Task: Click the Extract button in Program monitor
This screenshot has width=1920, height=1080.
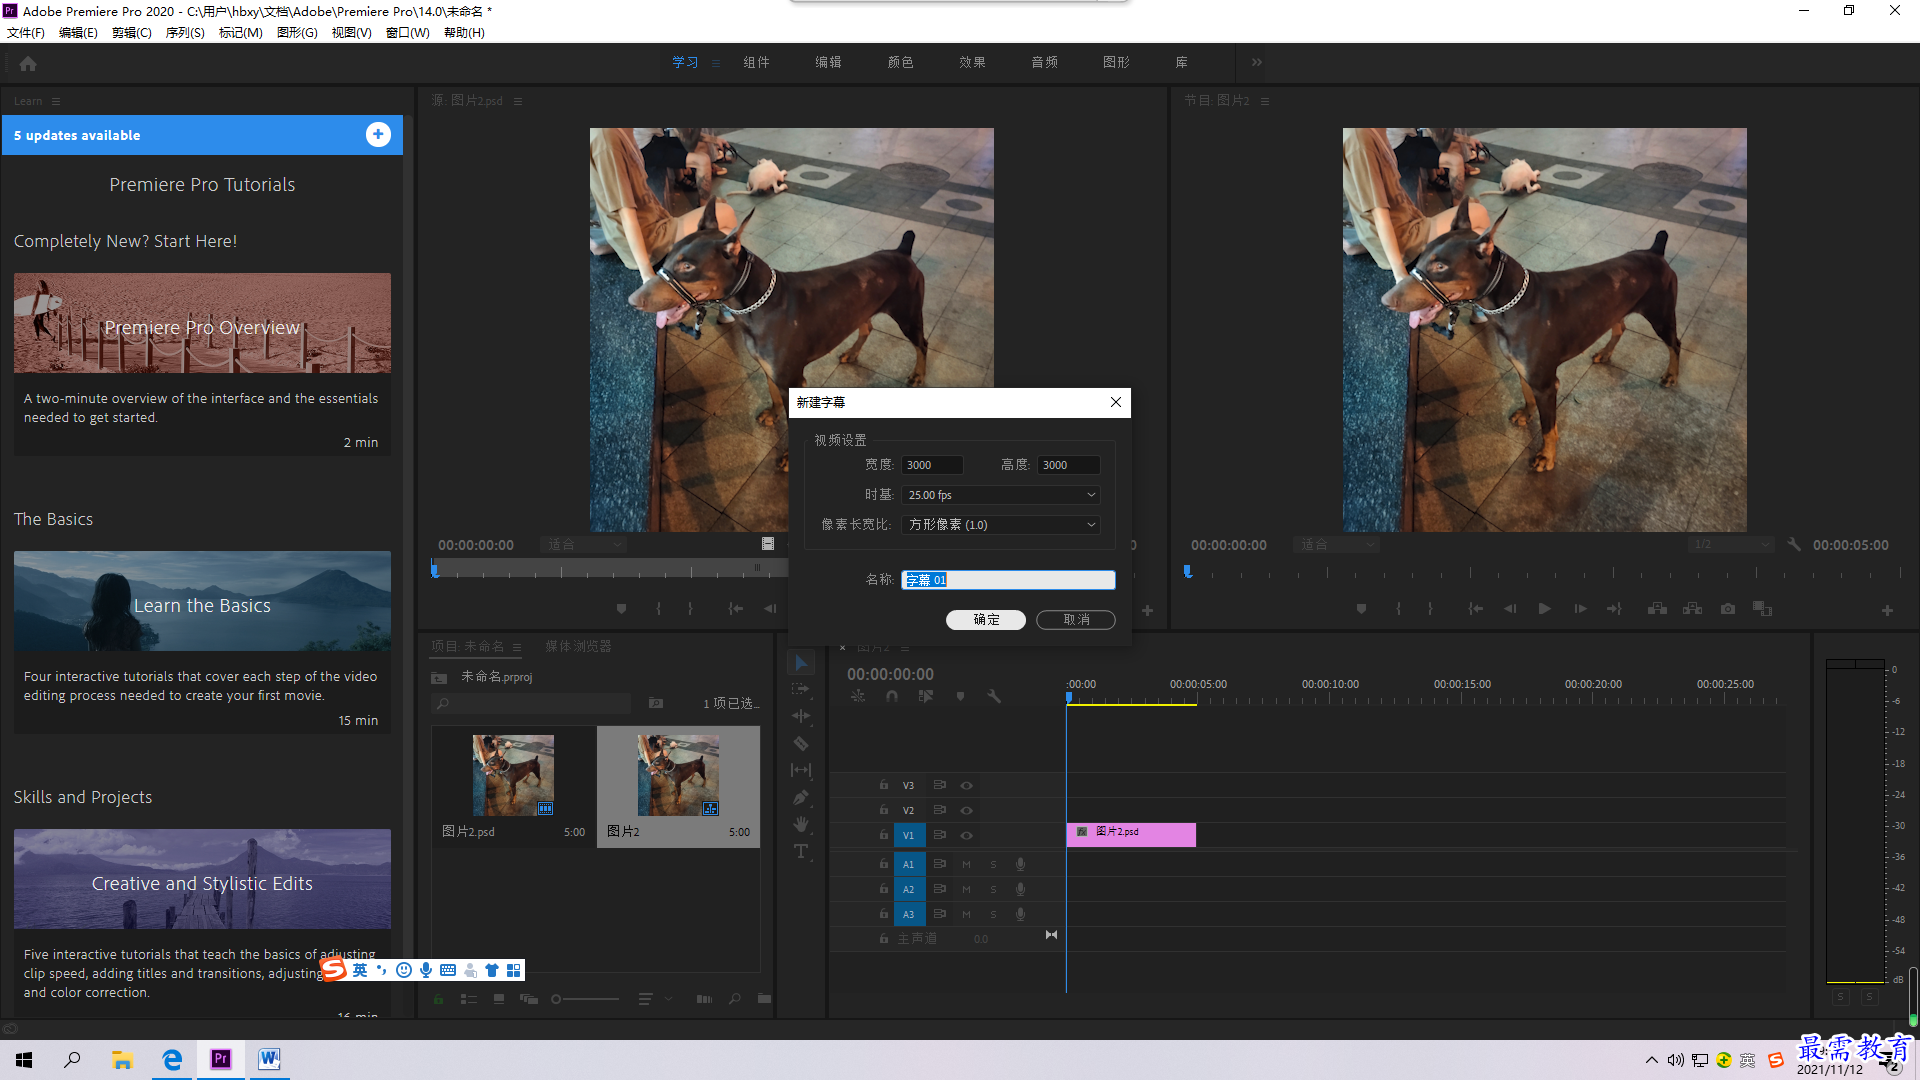Action: pos(1692,608)
